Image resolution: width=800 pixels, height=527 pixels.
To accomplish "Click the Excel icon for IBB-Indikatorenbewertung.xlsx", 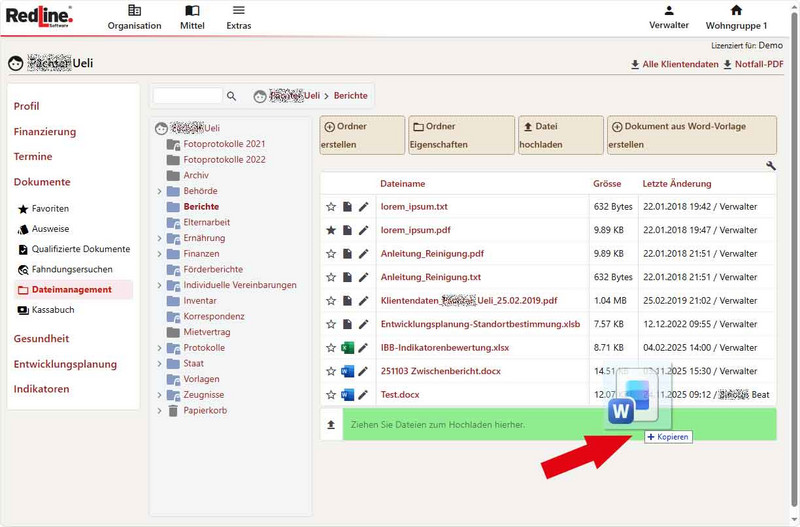I will coord(347,348).
